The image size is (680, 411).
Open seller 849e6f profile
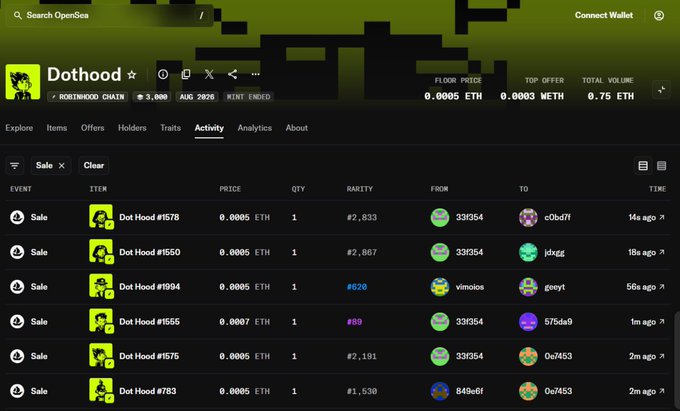pyautogui.click(x=457, y=391)
